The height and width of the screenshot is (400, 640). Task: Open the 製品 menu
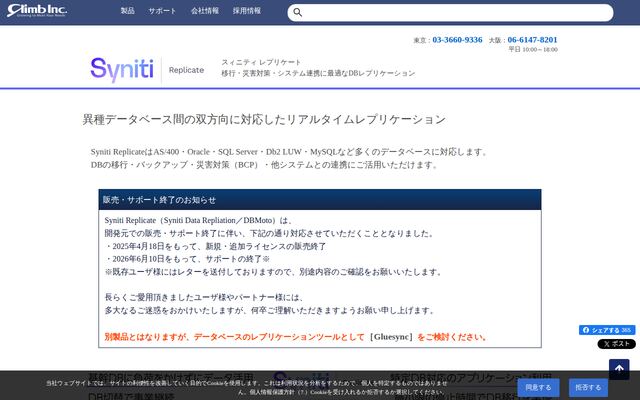click(x=127, y=11)
